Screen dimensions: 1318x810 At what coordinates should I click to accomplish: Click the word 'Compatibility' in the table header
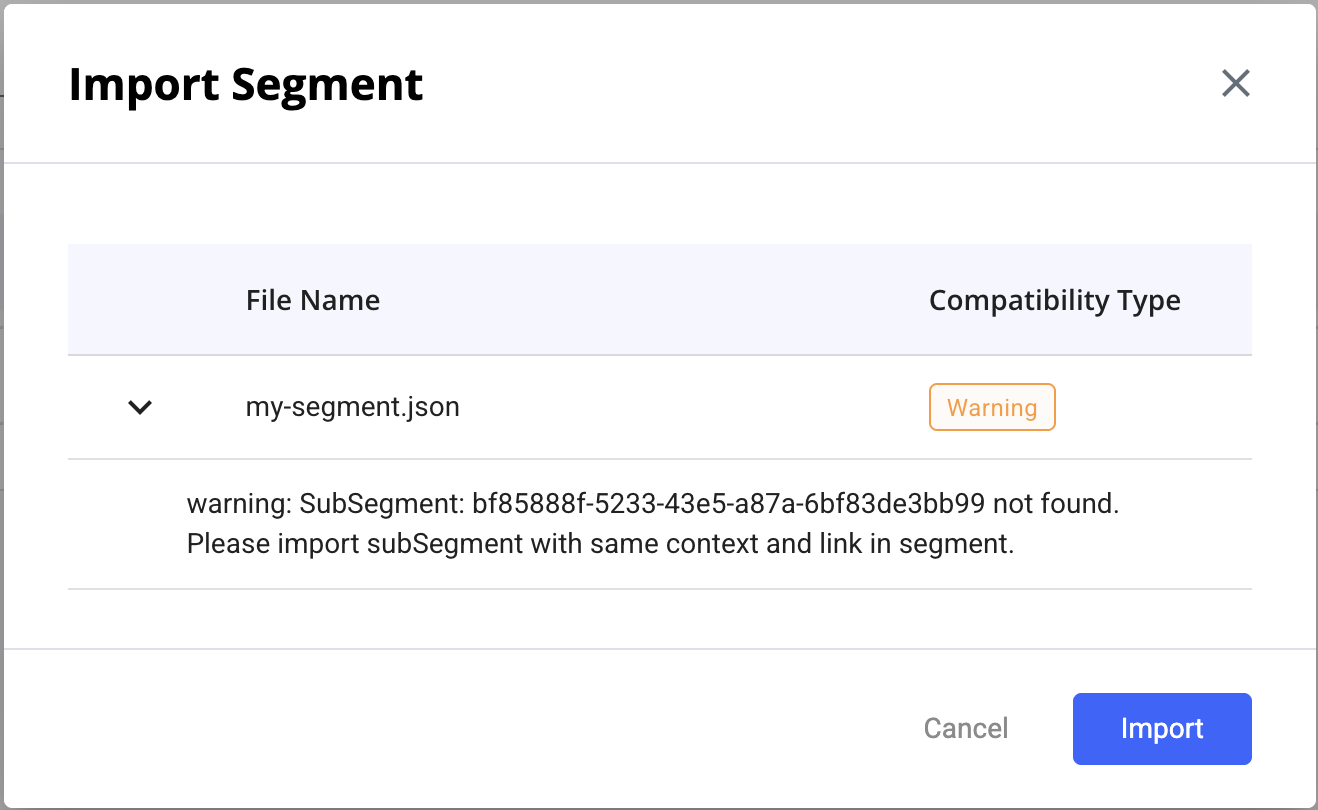tap(1010, 300)
